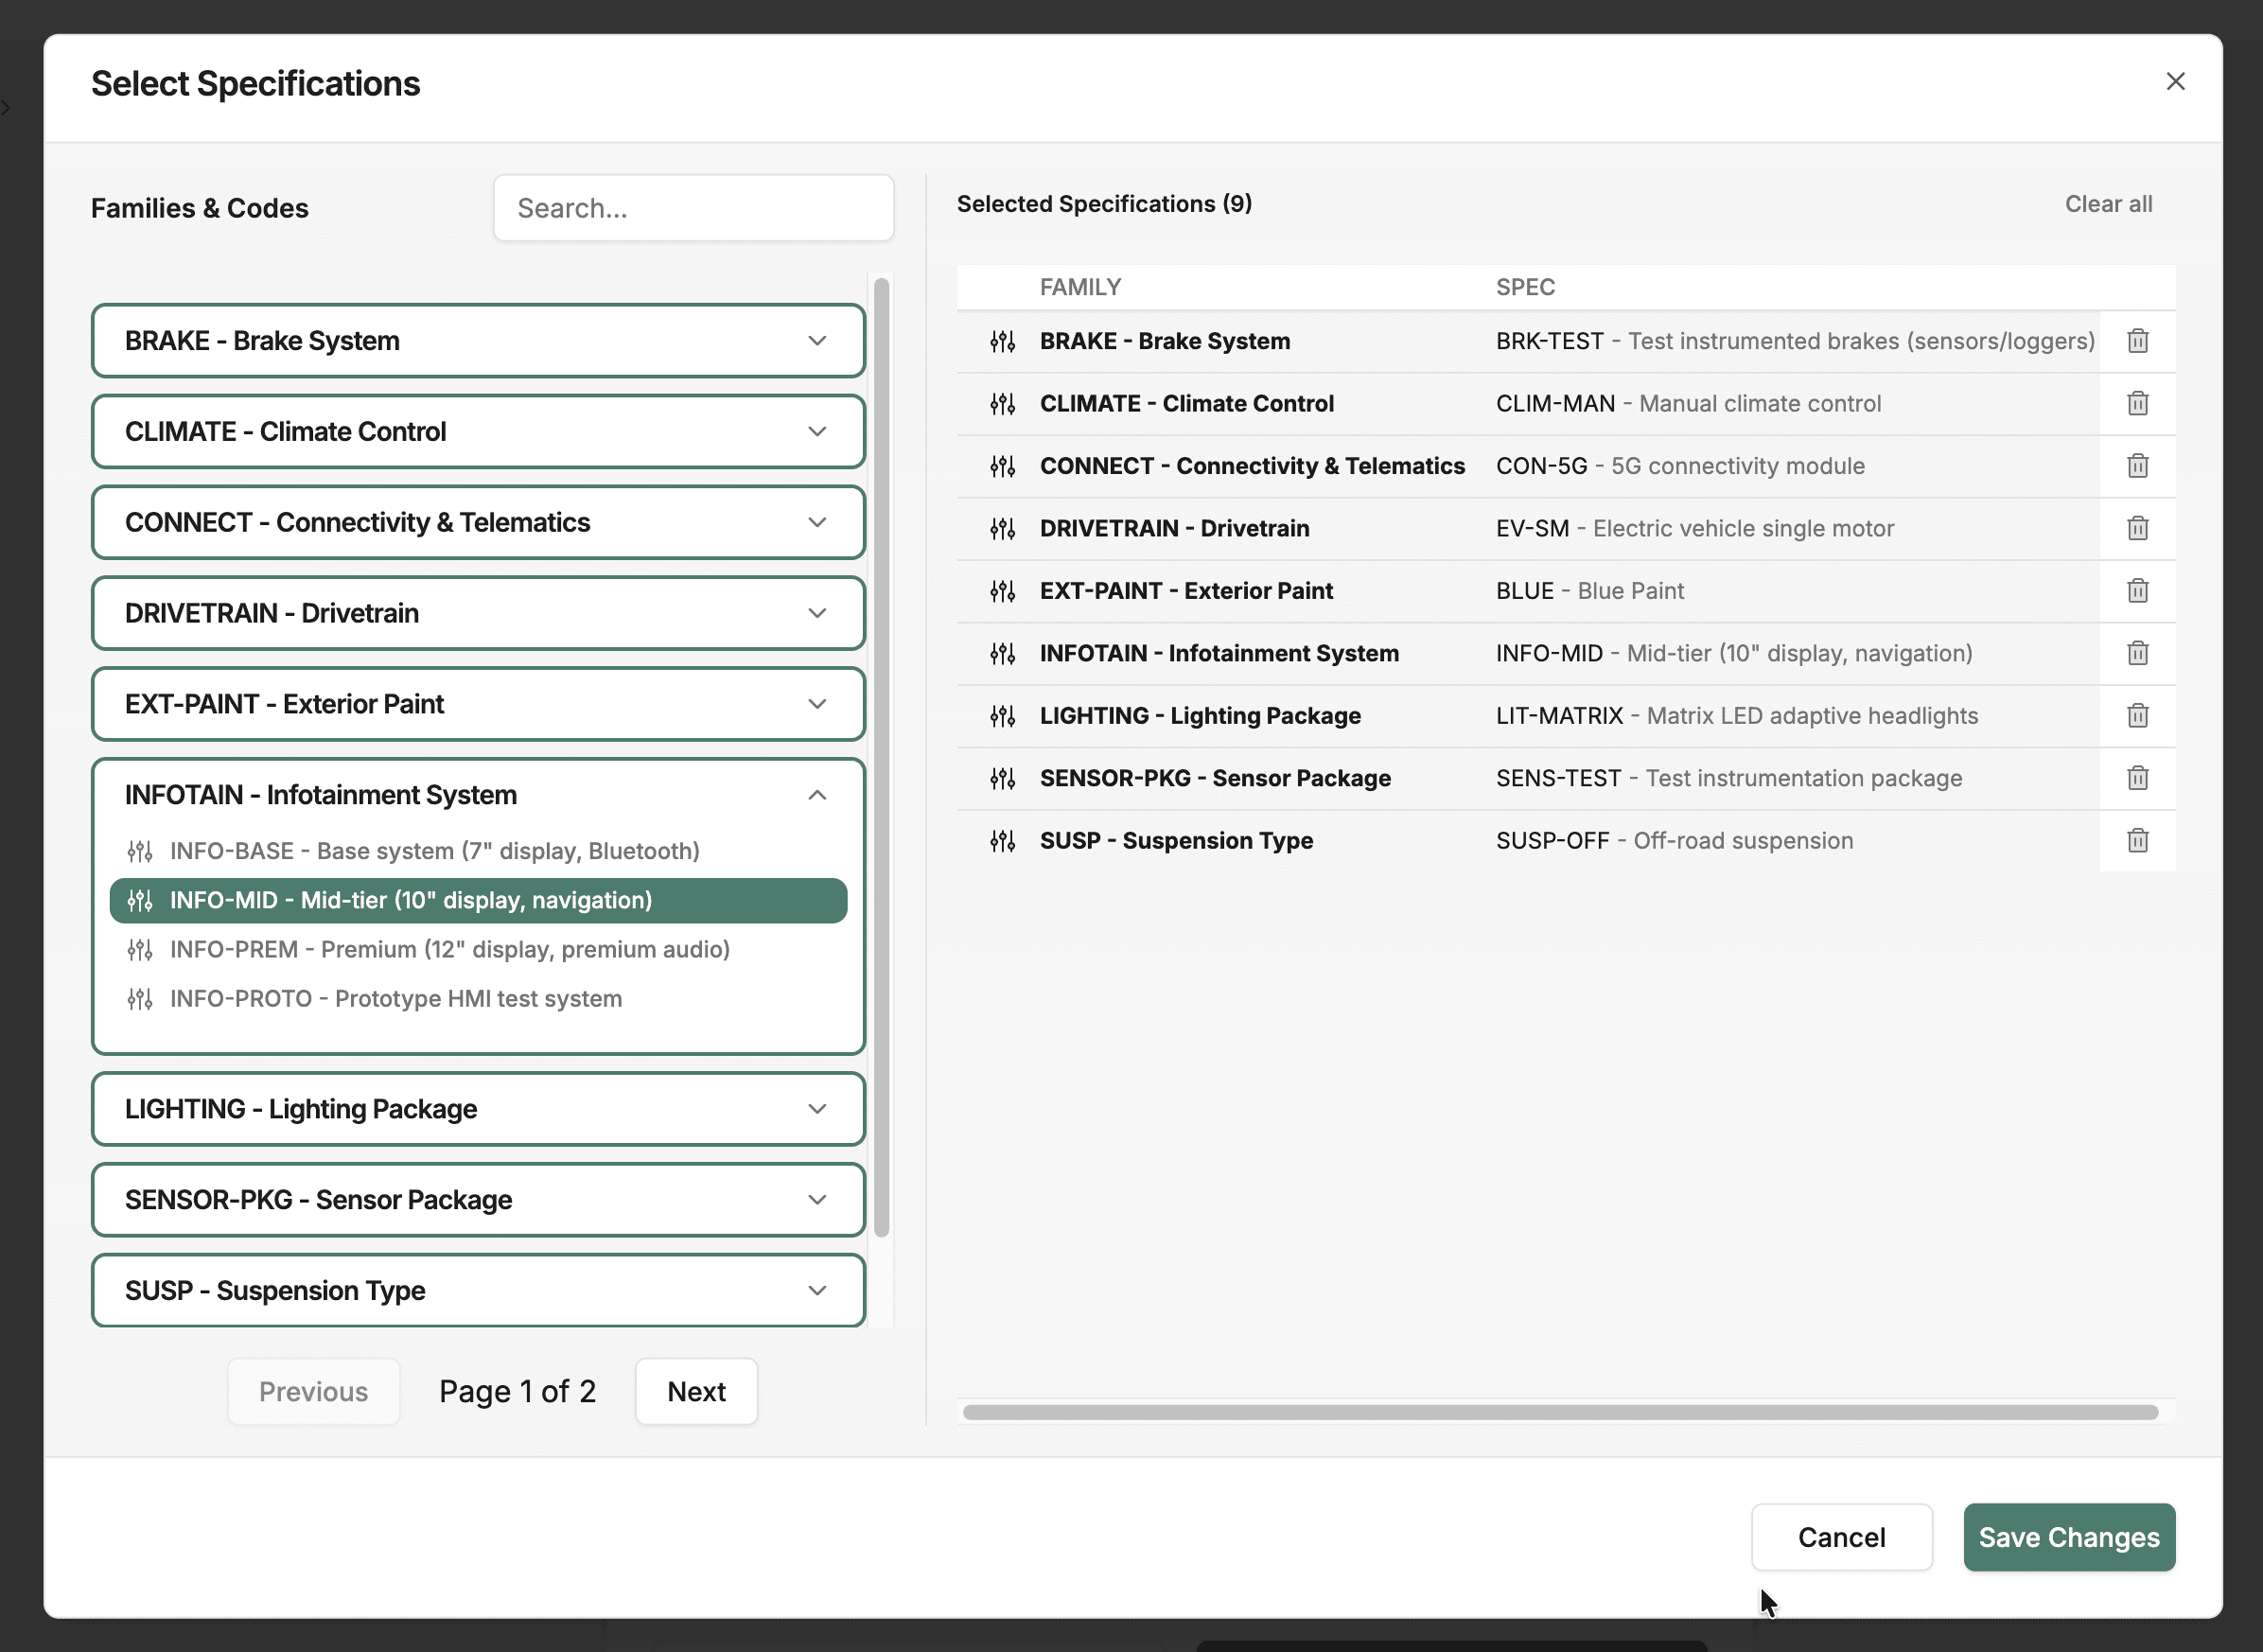
Task: Click sliders icon beside INFO-BASE option
Action: [140, 851]
